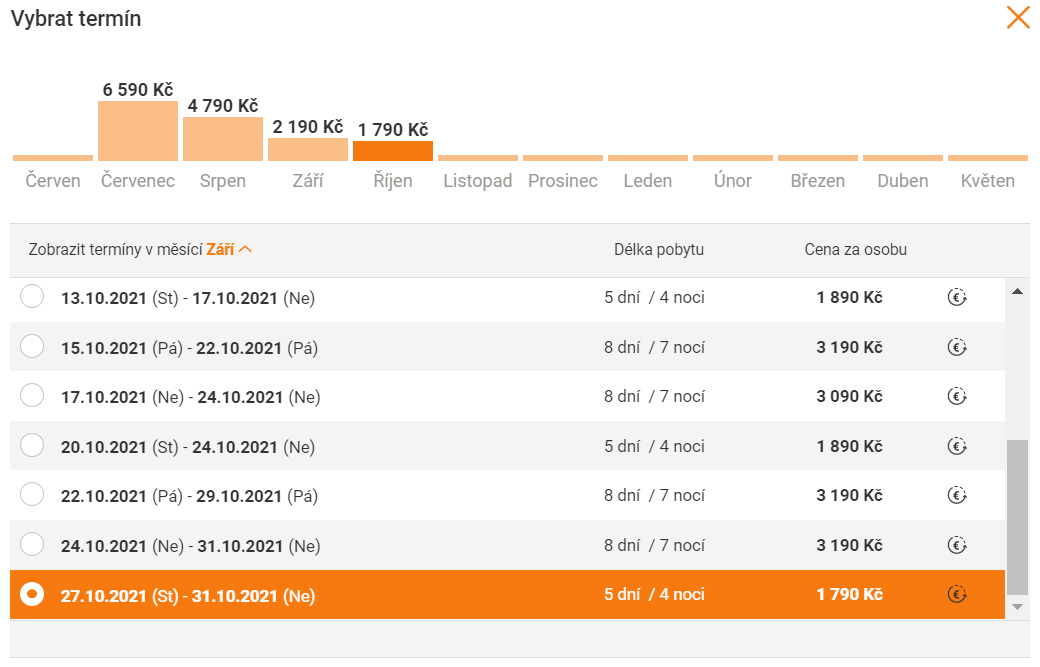Select term 27.10.2021 - 31.10.2021 radio
This screenshot has height=667, width=1040.
click(32, 594)
